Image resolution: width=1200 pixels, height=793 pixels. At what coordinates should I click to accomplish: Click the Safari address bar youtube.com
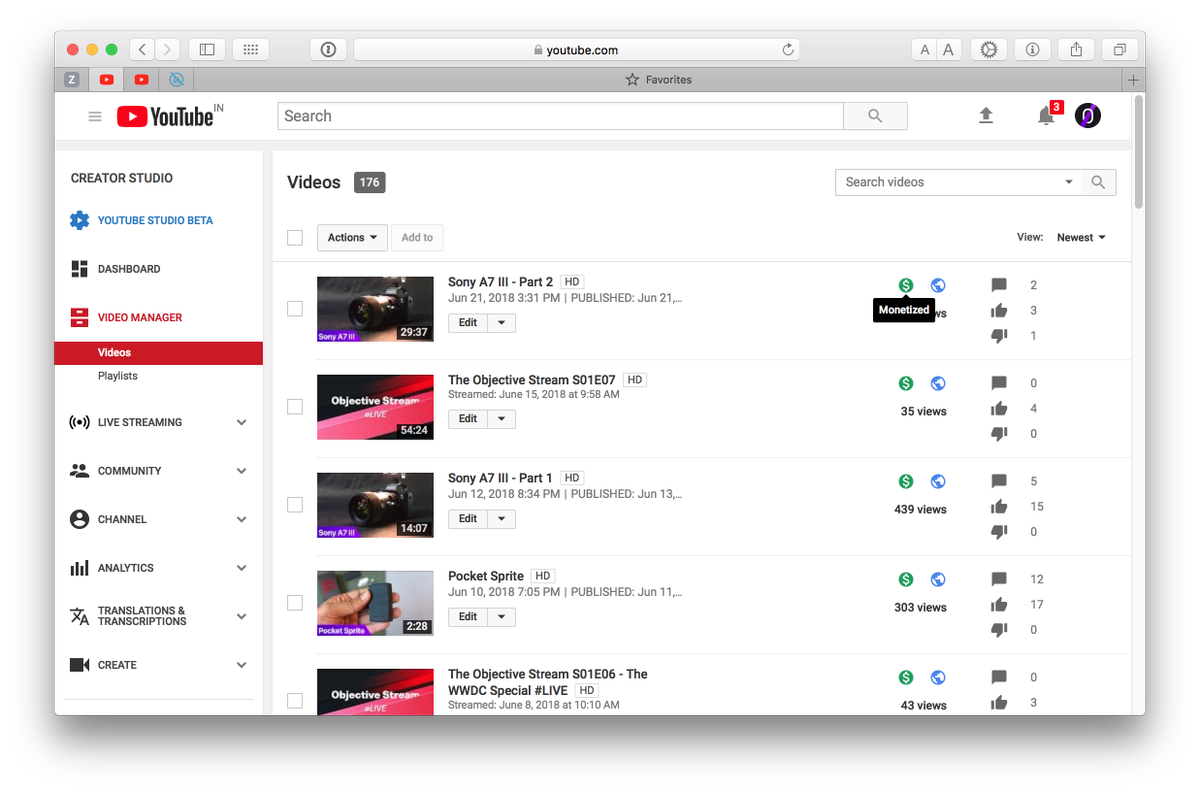(576, 50)
